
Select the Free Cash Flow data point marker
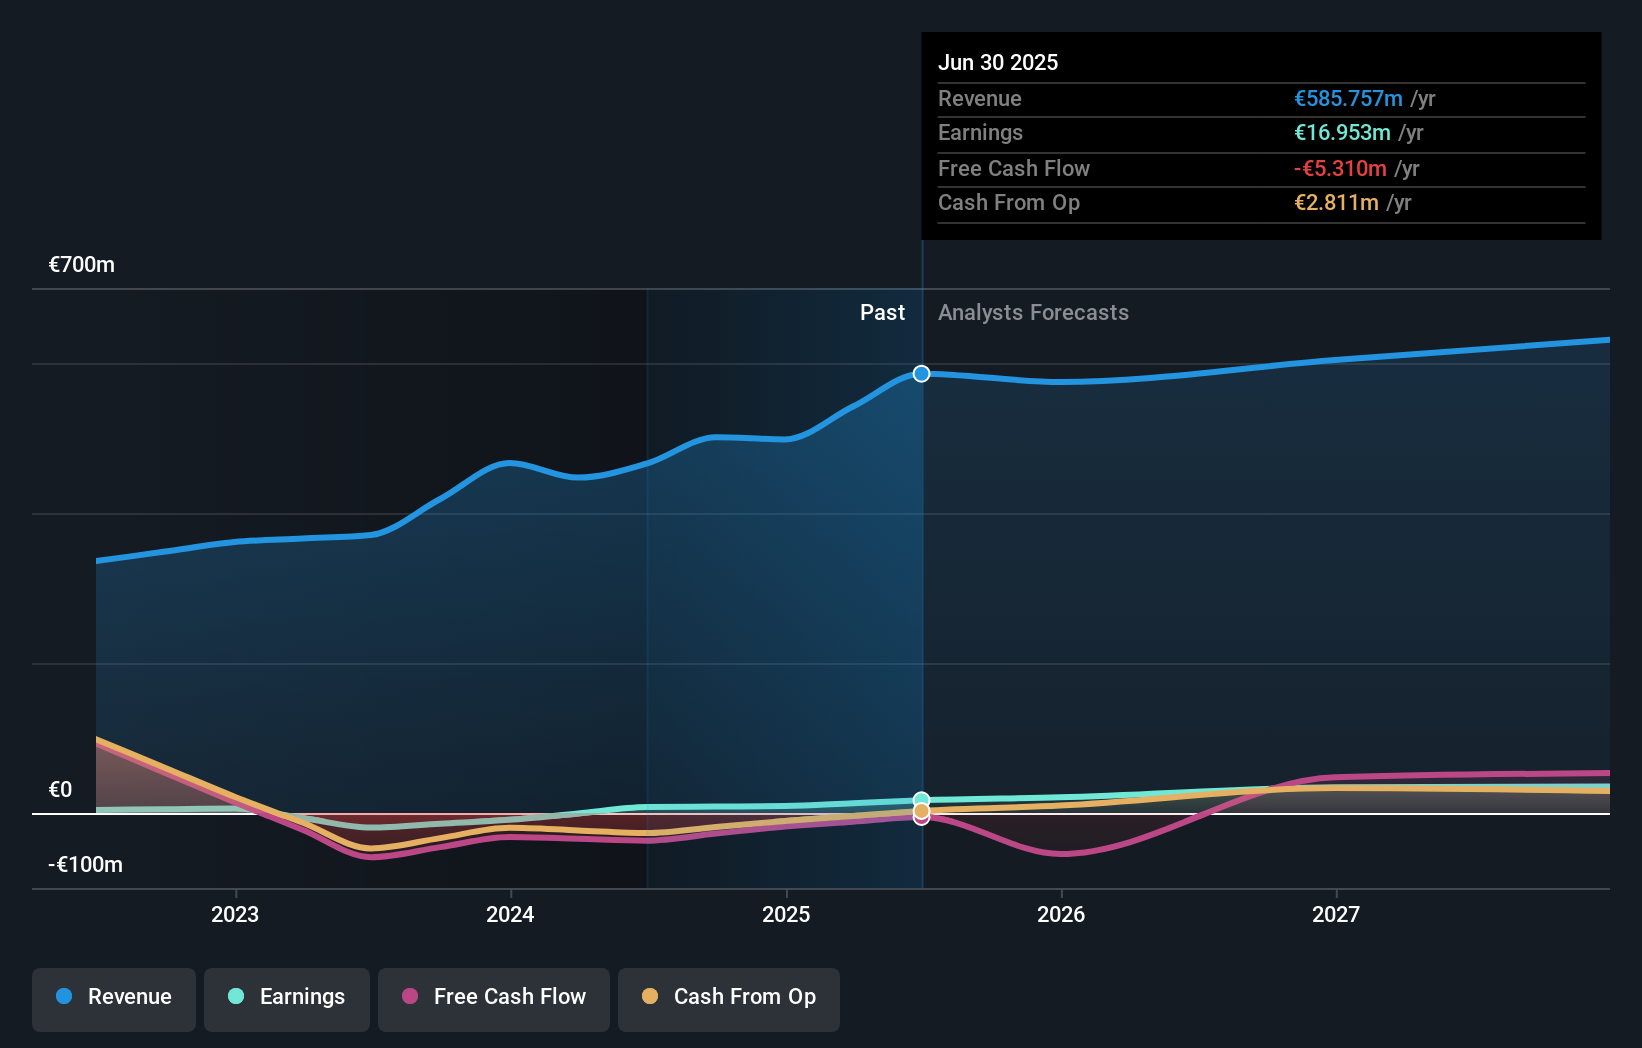click(x=922, y=819)
